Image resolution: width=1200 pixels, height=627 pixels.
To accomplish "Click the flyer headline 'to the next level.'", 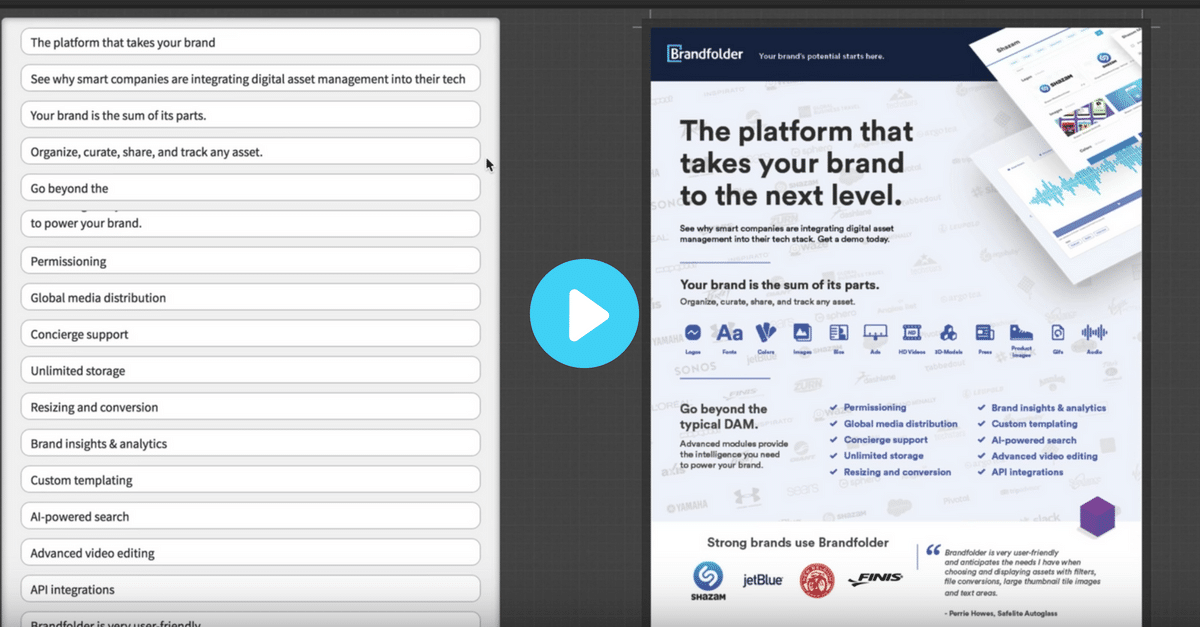I will (x=790, y=194).
